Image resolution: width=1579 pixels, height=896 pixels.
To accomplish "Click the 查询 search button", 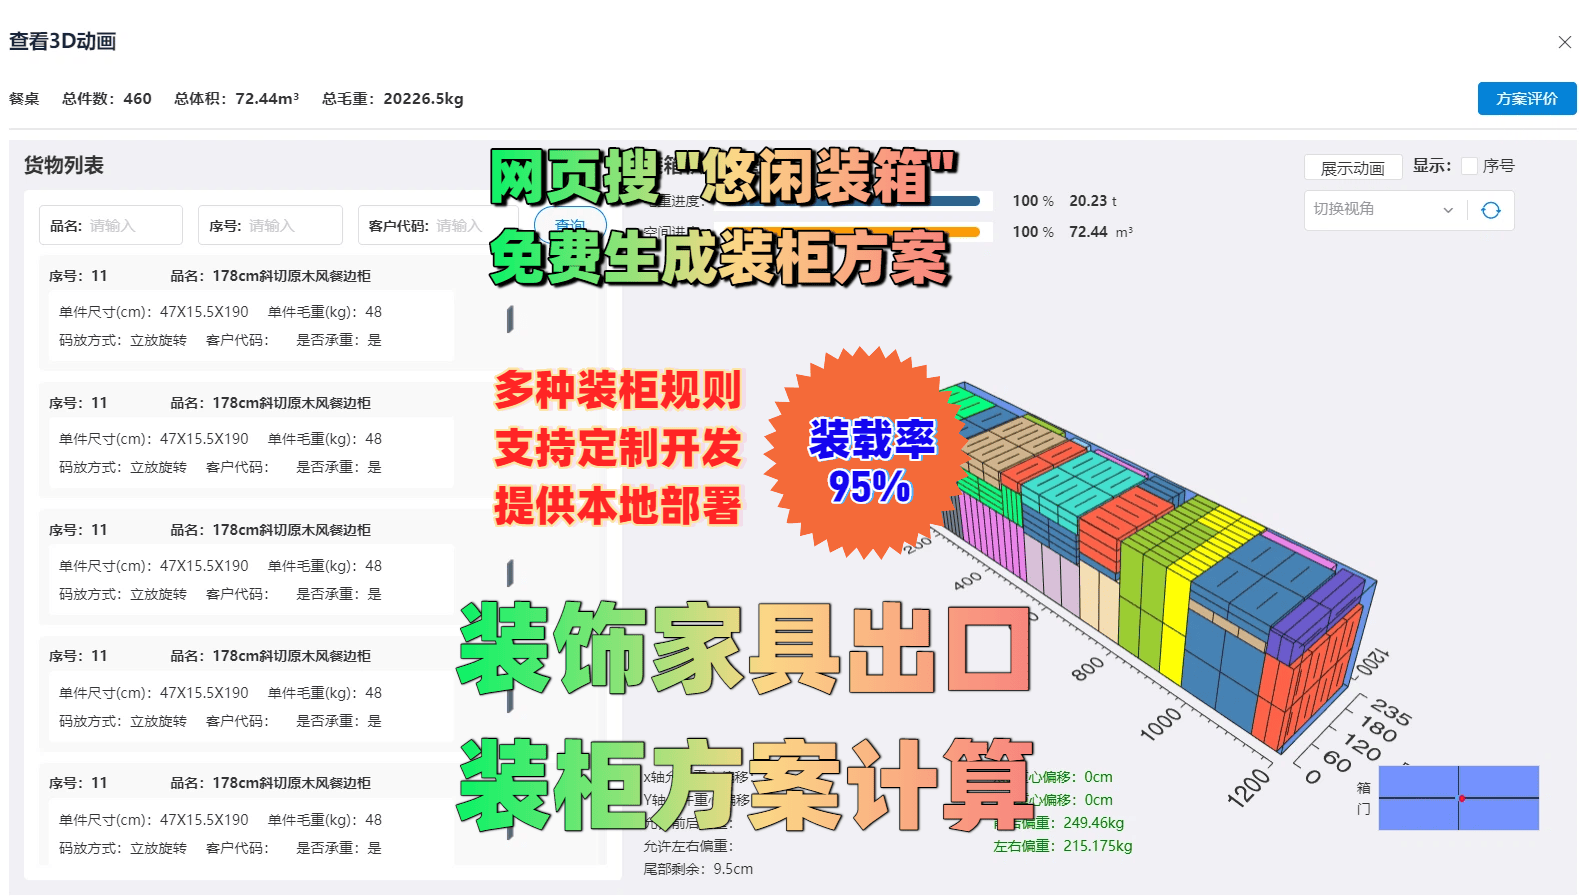I will click(x=570, y=225).
